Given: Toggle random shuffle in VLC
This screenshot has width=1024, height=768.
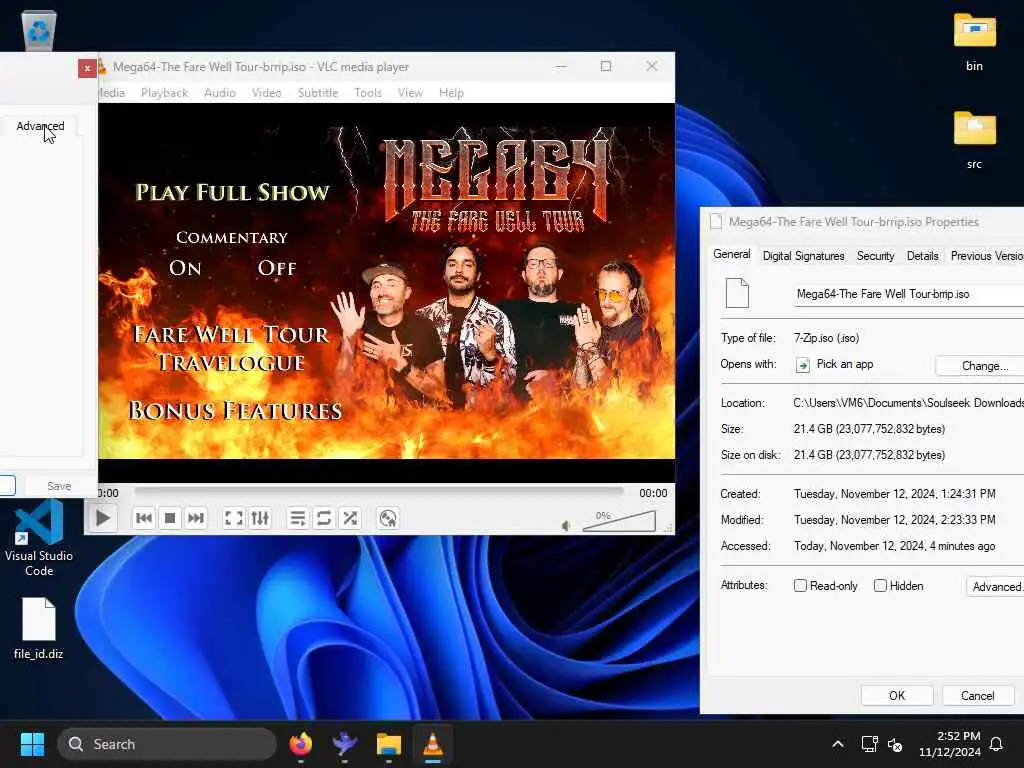Looking at the screenshot, I should 350,519.
